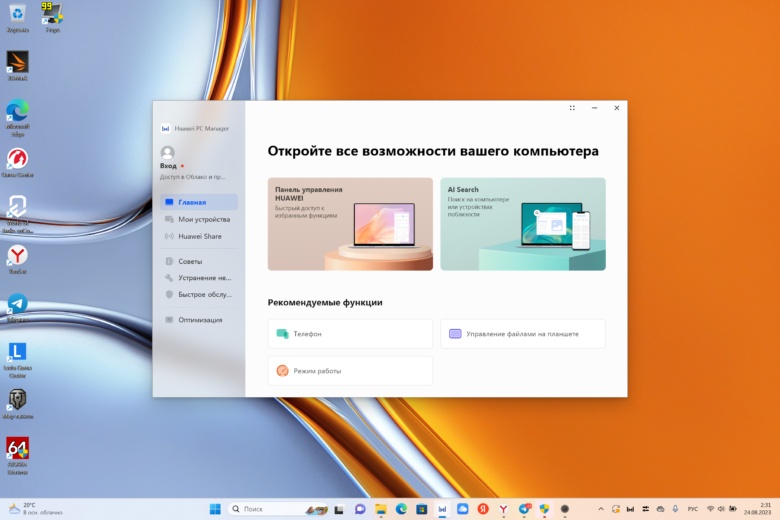Select the AIDA64 Extreme desktop shortcut
The height and width of the screenshot is (520, 780).
(17, 455)
